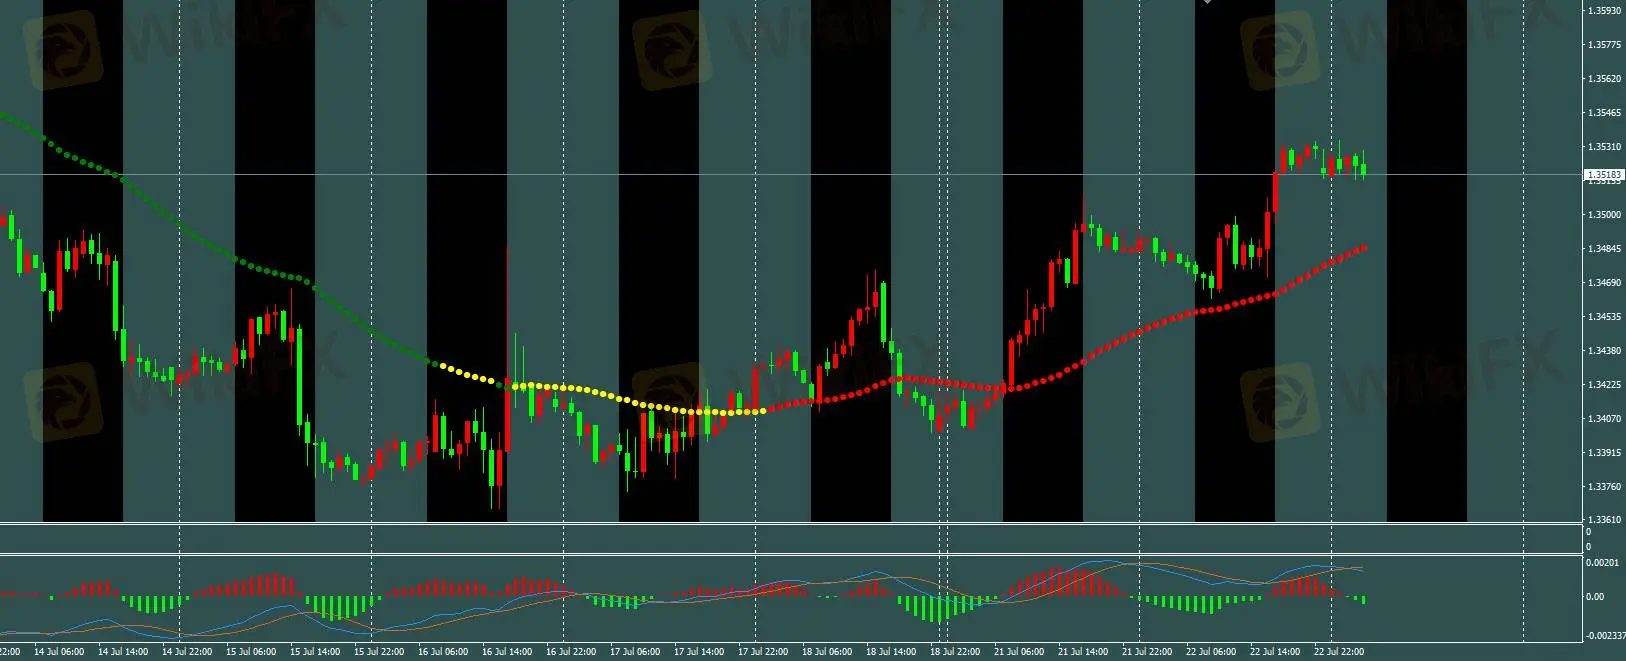Click the 1.34225 price axis label
Viewport: 1626px width, 661px height.
click(x=1604, y=385)
